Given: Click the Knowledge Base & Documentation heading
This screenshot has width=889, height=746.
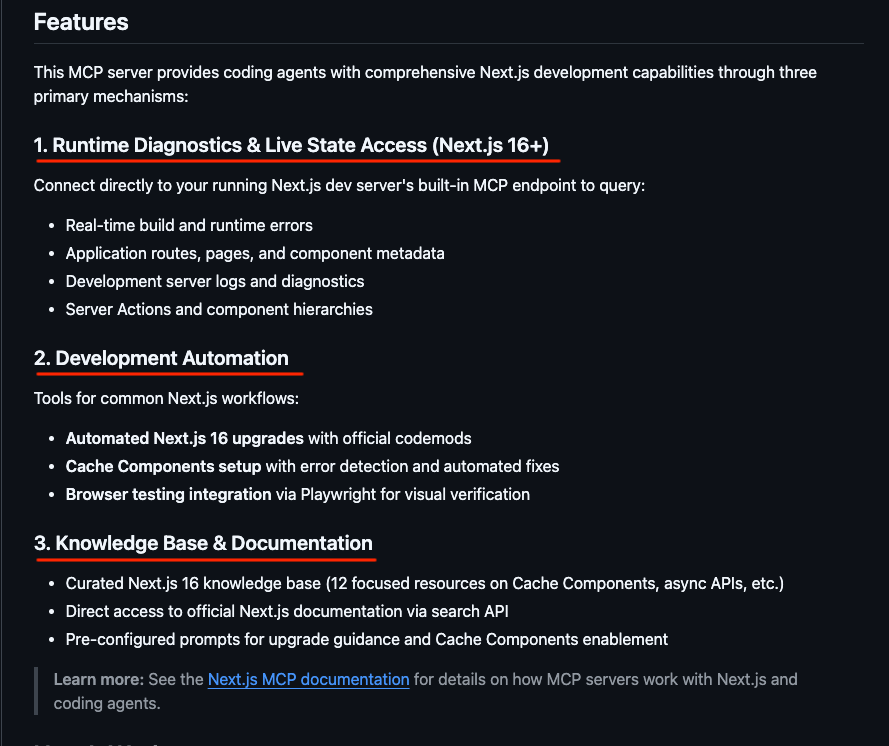Looking at the screenshot, I should 203,543.
